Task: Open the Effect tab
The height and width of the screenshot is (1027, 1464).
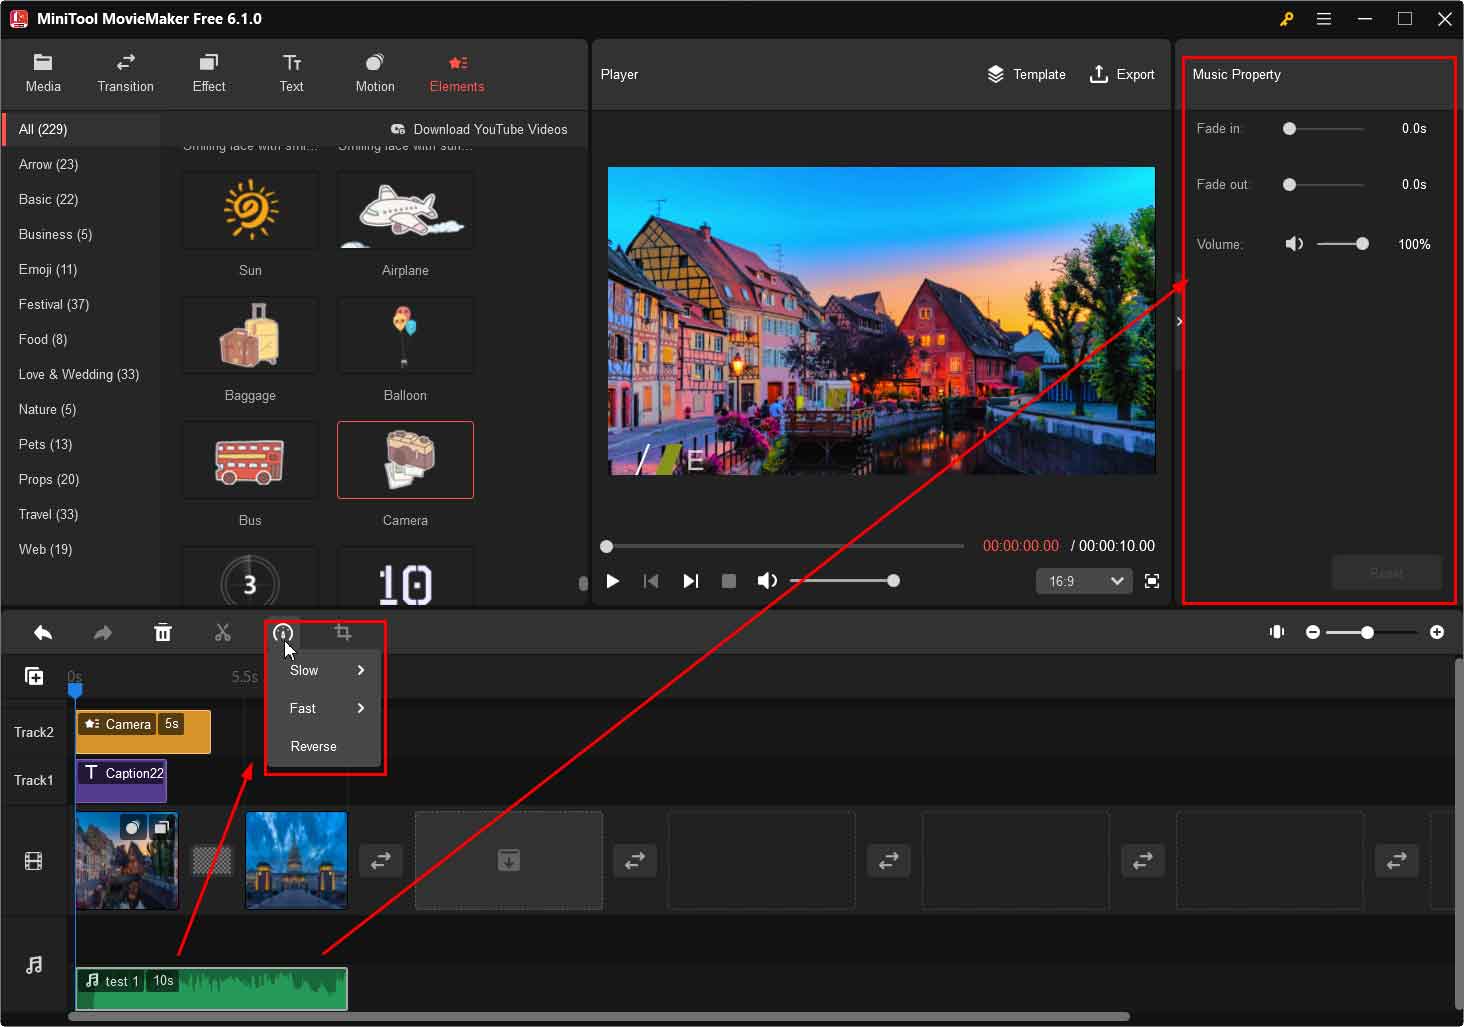Action: 209,73
